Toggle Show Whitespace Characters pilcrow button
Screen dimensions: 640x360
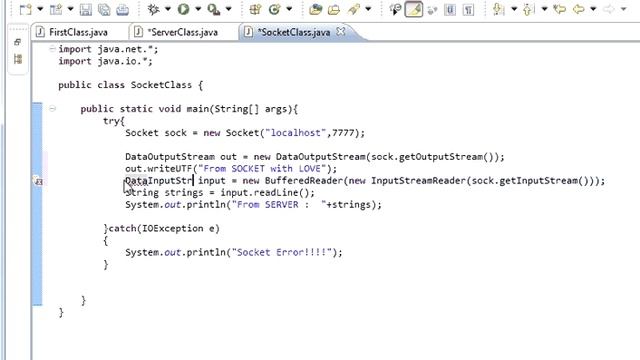[x=469, y=9]
